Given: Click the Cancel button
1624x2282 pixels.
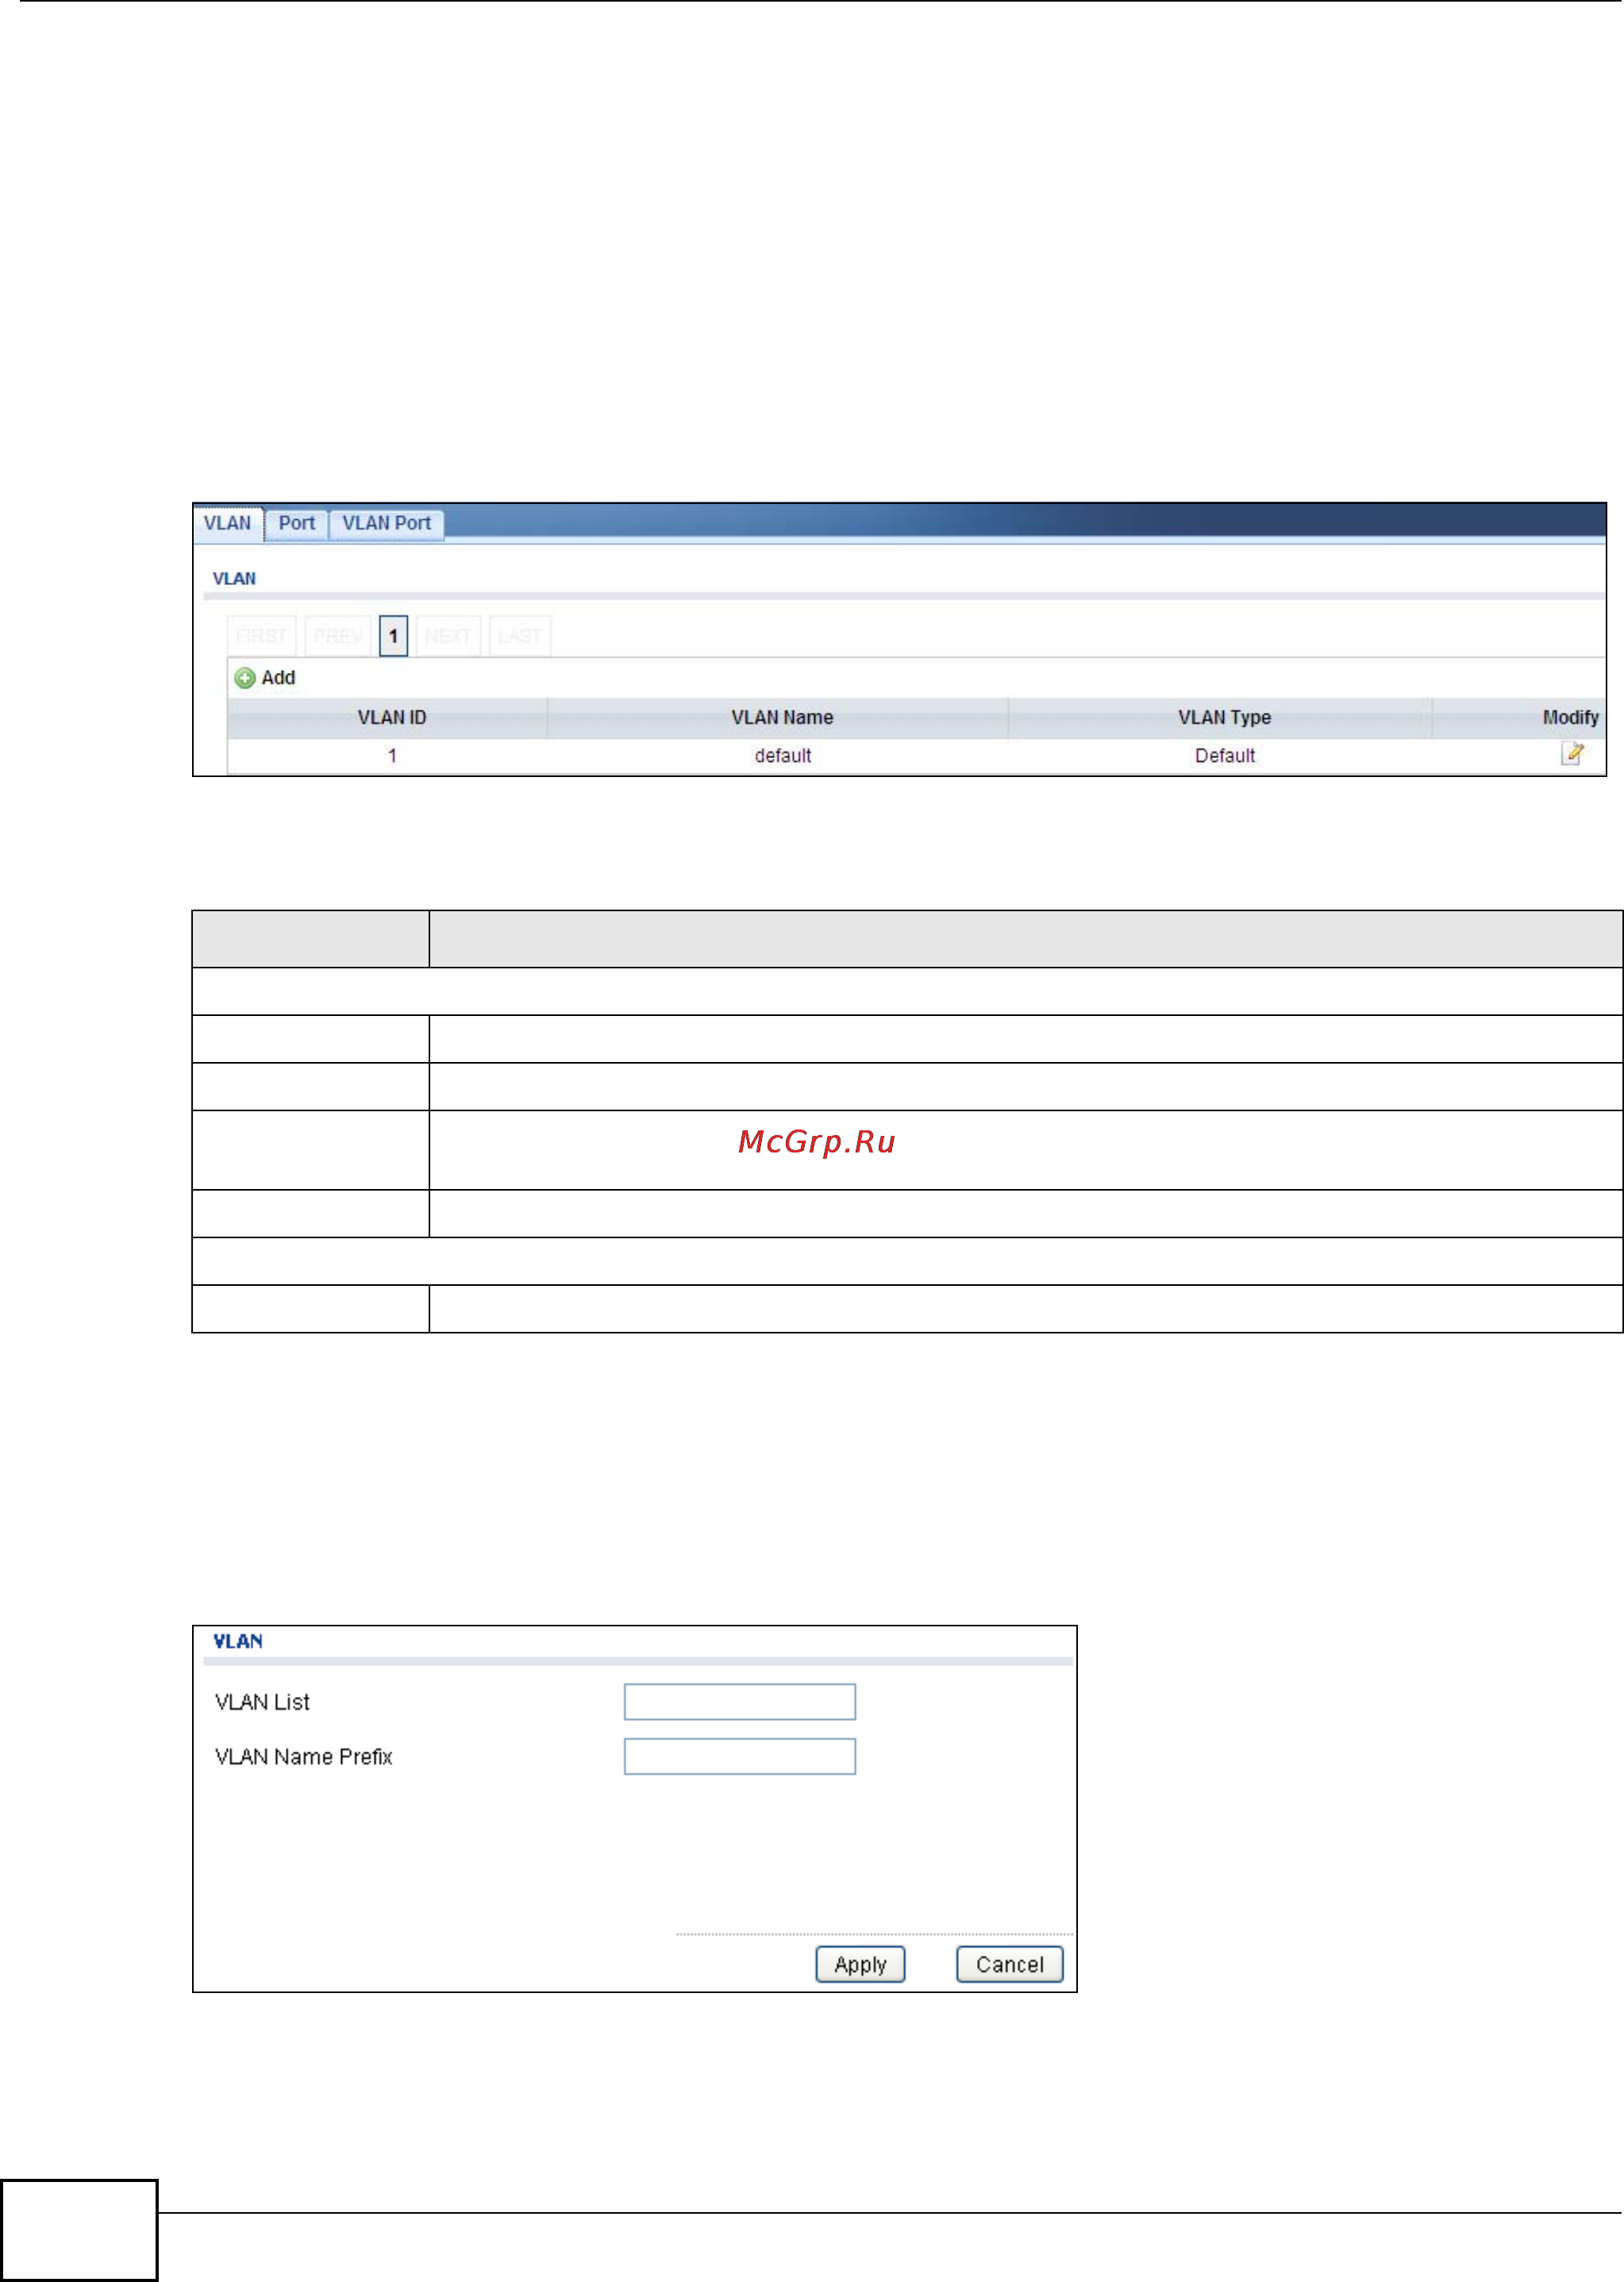Looking at the screenshot, I should tap(1009, 1964).
